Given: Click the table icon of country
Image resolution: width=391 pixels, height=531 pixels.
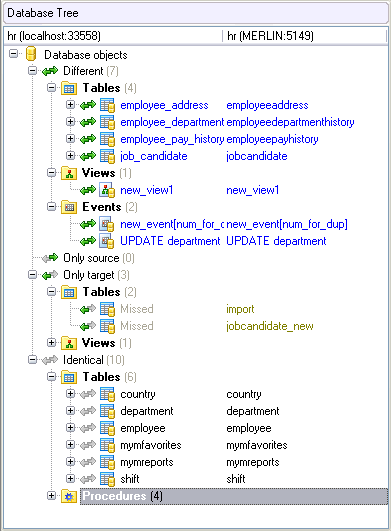Looking at the screenshot, I should (107, 394).
